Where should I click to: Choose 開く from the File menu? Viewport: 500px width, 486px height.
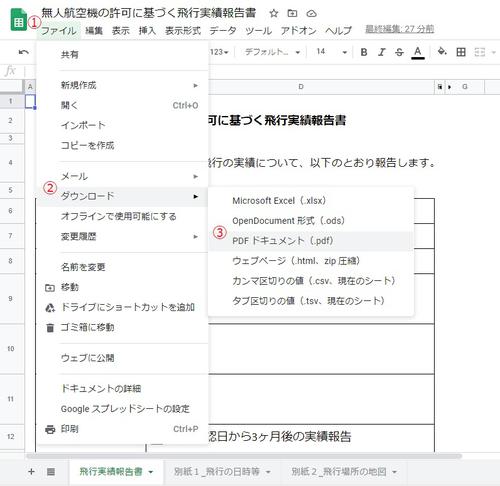(x=123, y=105)
